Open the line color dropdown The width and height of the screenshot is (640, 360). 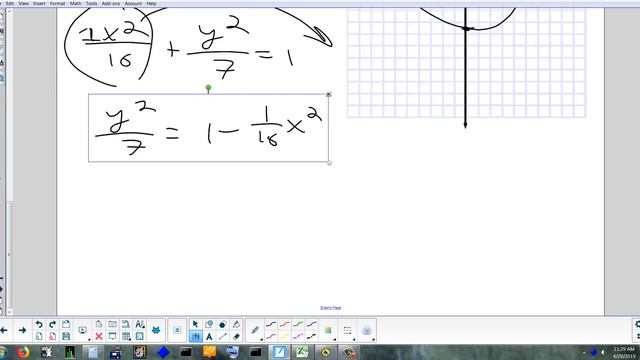pyautogui.click(x=328, y=330)
